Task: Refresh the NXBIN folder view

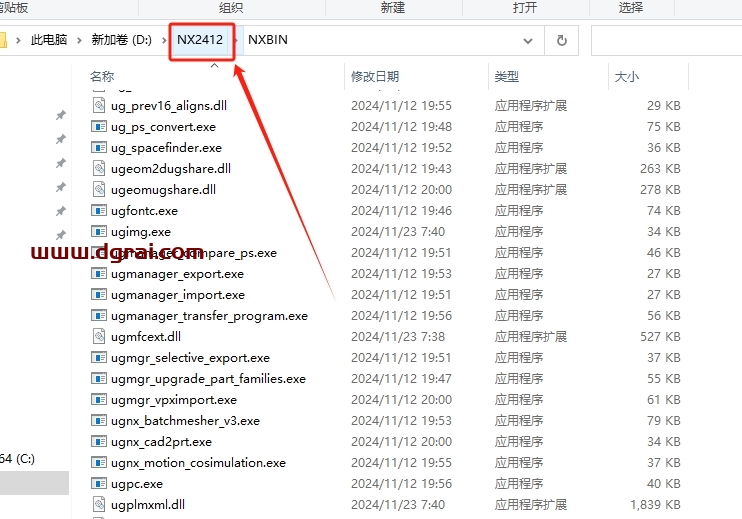Action: [x=562, y=40]
